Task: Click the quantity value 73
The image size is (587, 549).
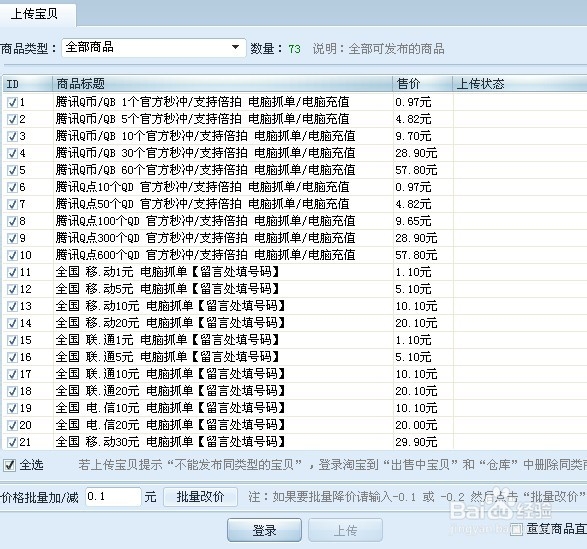Action: 294,49
